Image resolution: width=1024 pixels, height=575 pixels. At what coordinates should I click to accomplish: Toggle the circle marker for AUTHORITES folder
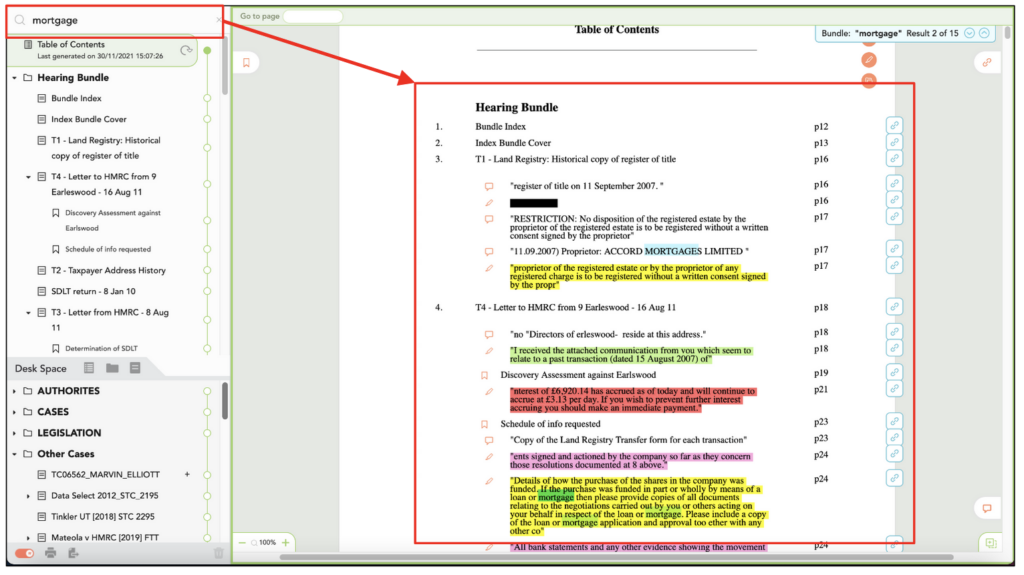click(207, 391)
